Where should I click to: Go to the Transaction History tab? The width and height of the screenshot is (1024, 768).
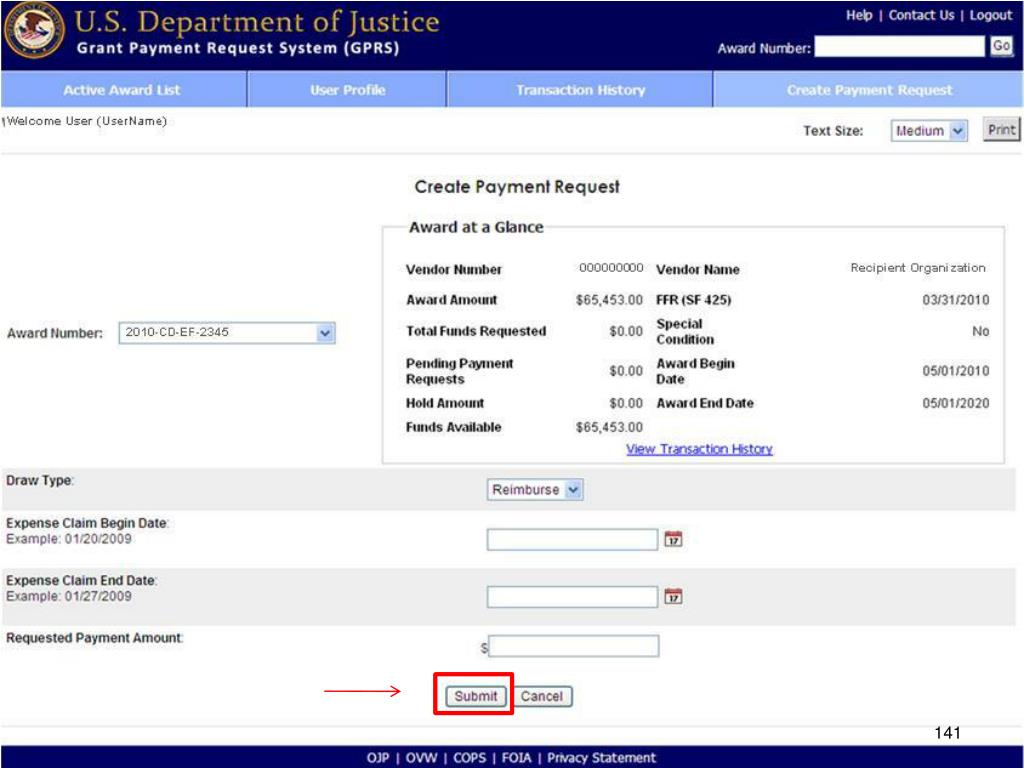click(581, 89)
